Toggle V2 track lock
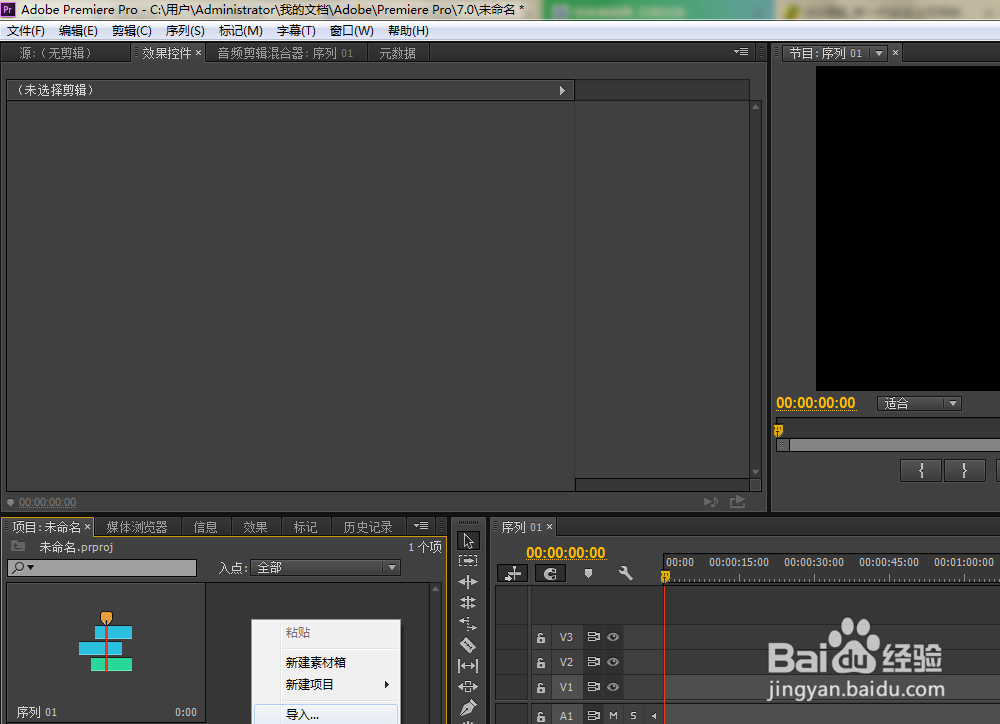 tap(541, 663)
